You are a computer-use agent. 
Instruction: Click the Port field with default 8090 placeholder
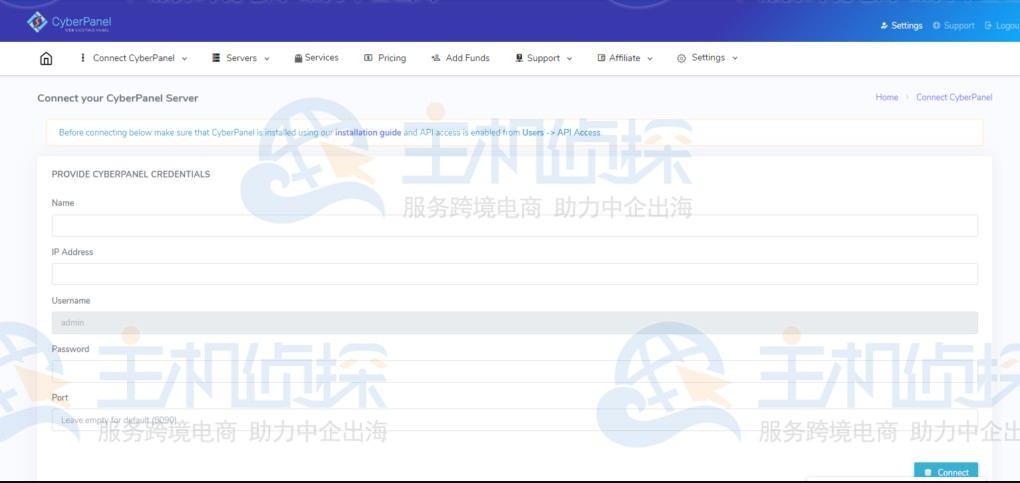coord(515,420)
